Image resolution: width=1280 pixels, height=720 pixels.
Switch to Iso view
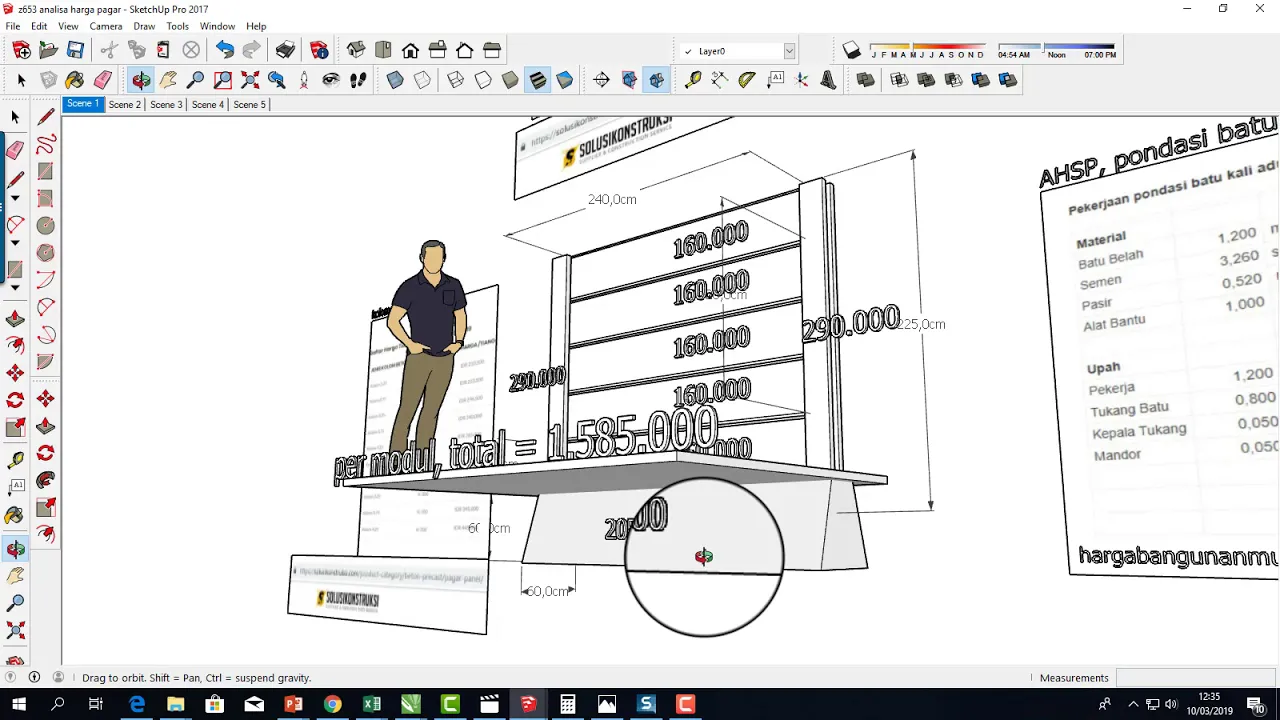[356, 50]
